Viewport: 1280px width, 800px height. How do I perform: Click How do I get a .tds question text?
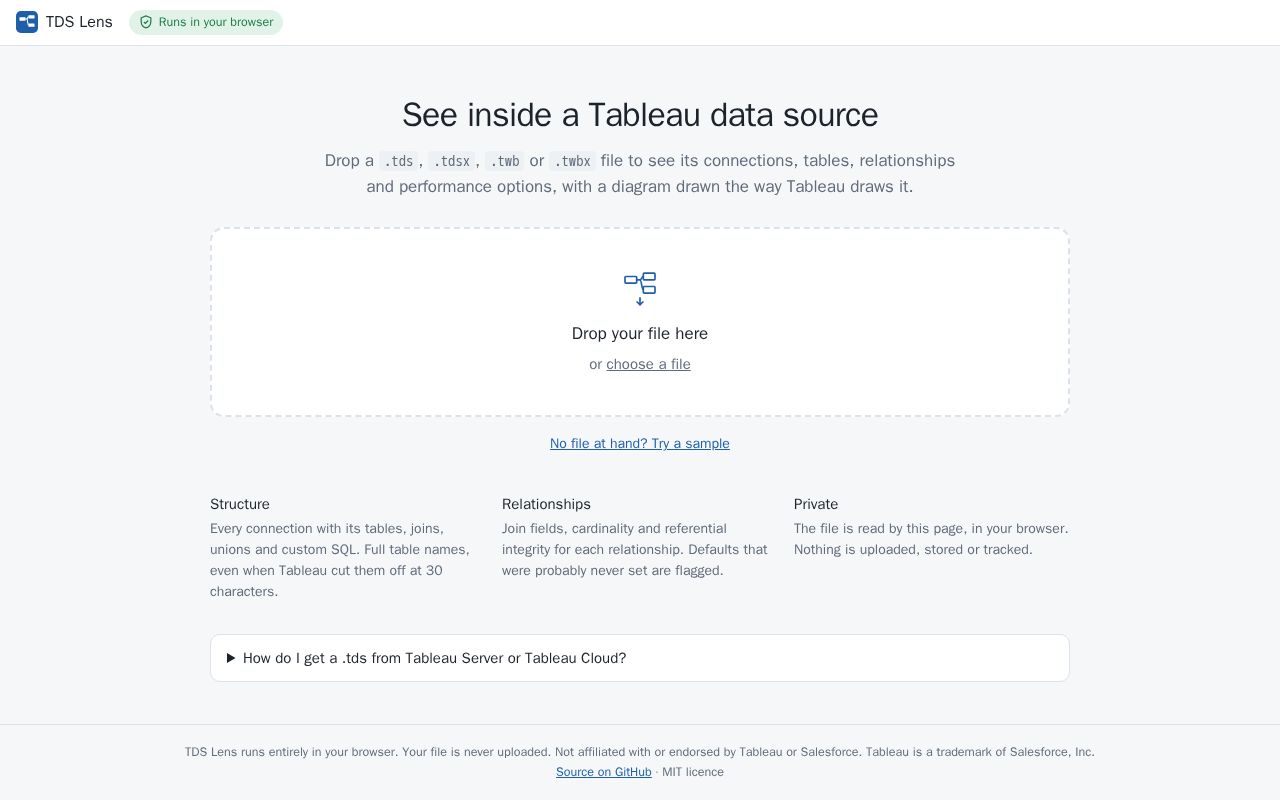coord(434,658)
